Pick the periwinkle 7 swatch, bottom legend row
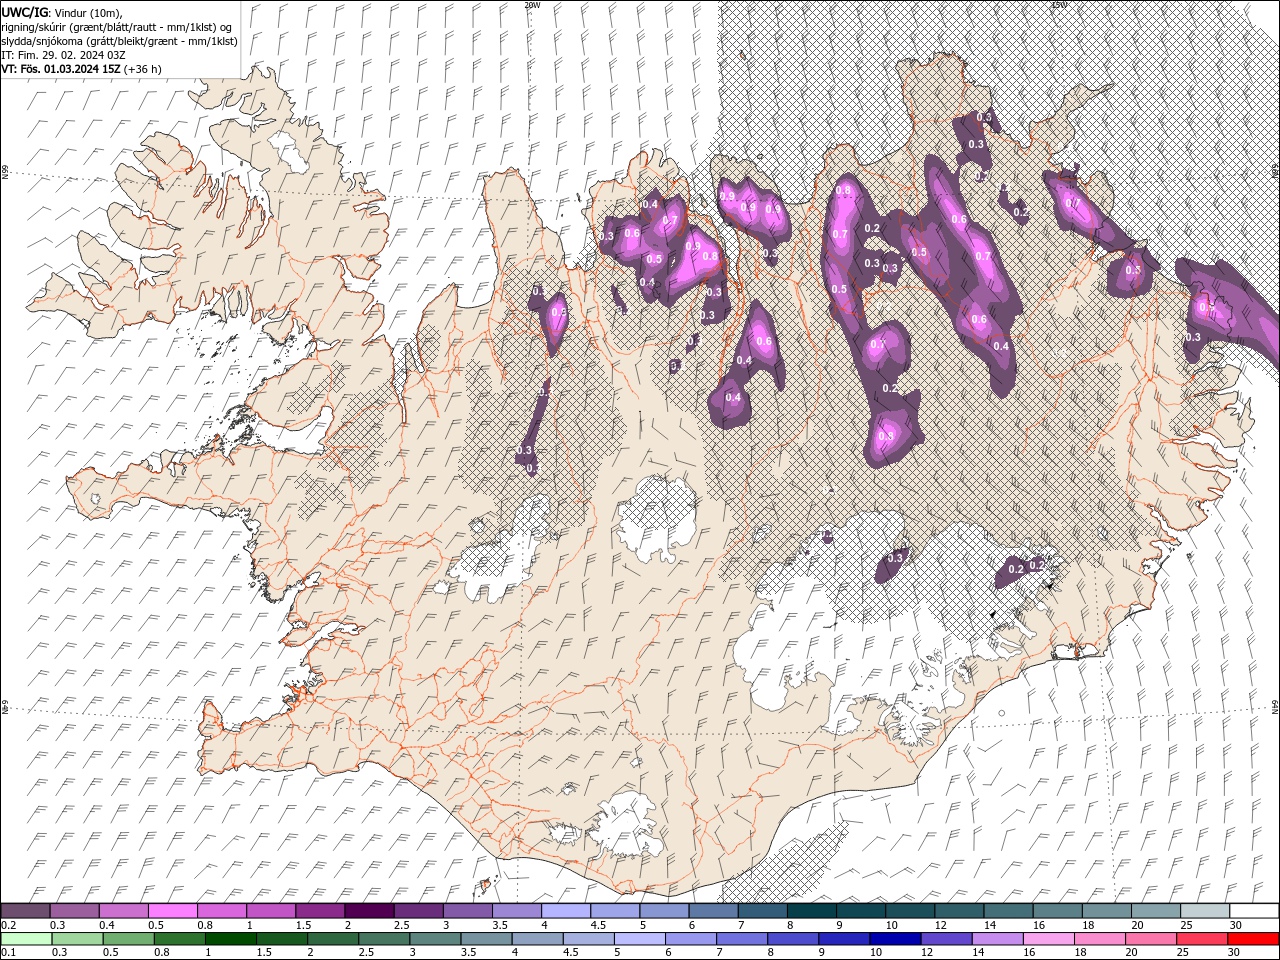Viewport: 1280px width, 960px height. [742, 939]
